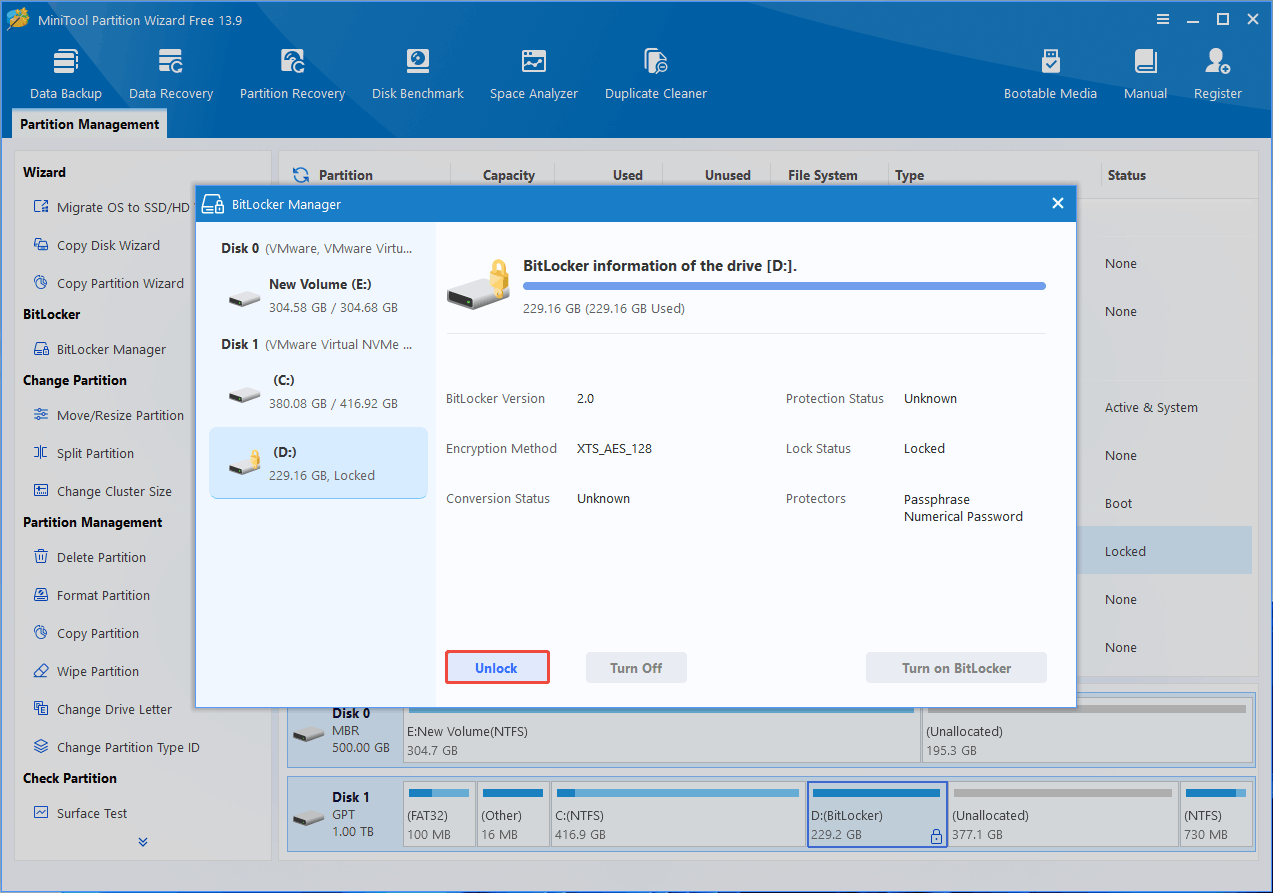Launch the Data Recovery tool
The height and width of the screenshot is (893, 1273).
171,74
